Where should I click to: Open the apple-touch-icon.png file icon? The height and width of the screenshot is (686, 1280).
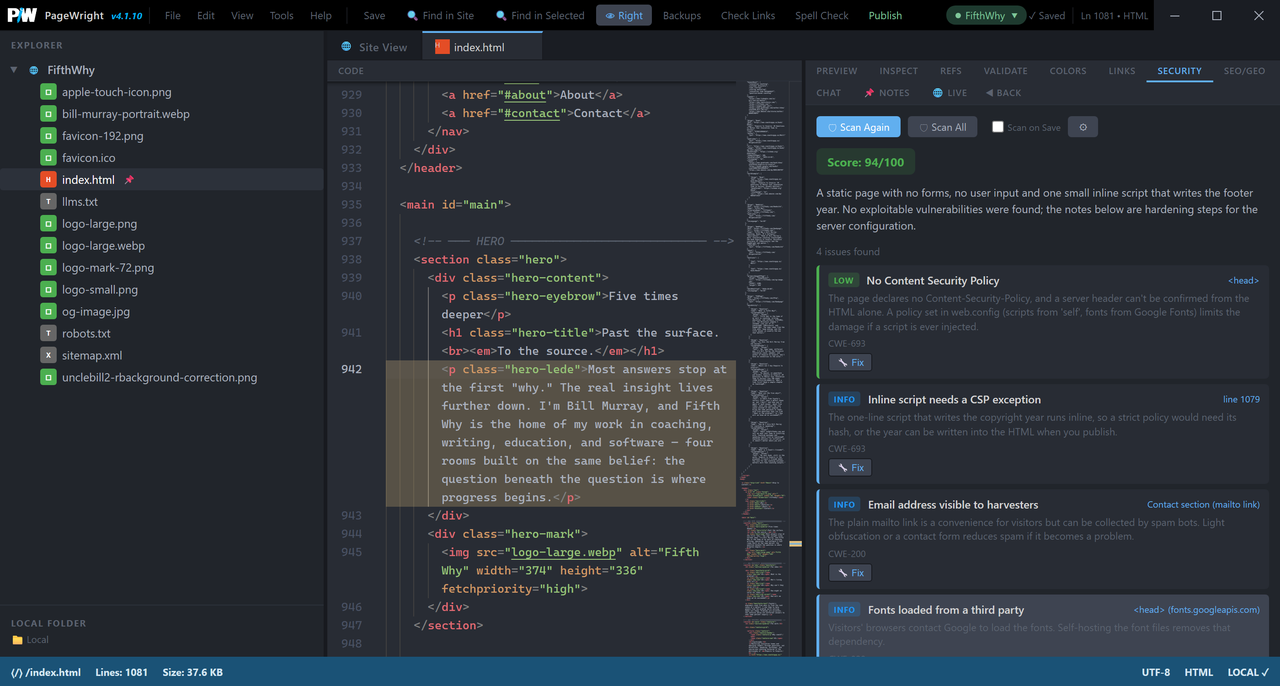point(48,92)
